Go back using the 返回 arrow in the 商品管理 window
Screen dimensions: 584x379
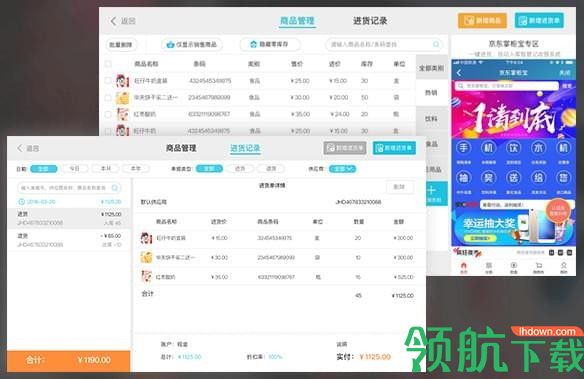click(x=123, y=21)
